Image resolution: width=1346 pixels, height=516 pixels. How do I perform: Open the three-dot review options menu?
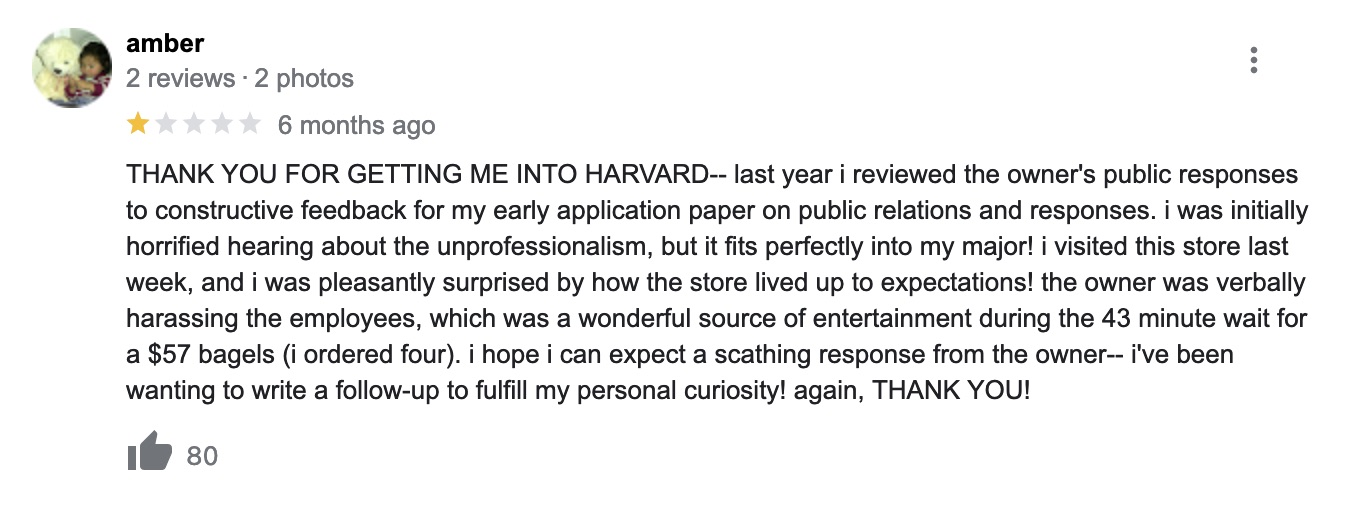(1253, 60)
